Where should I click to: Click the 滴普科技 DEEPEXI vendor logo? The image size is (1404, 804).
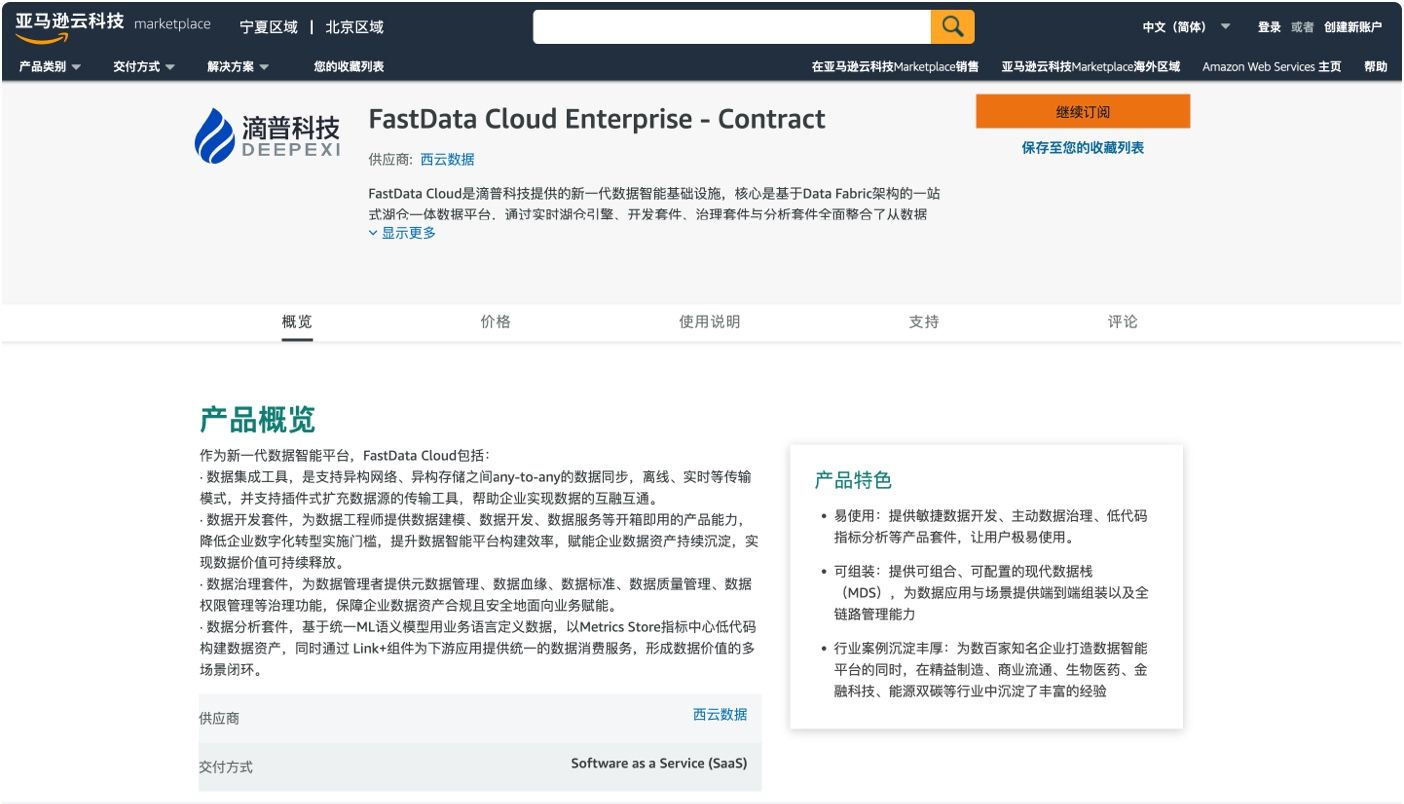pos(266,137)
